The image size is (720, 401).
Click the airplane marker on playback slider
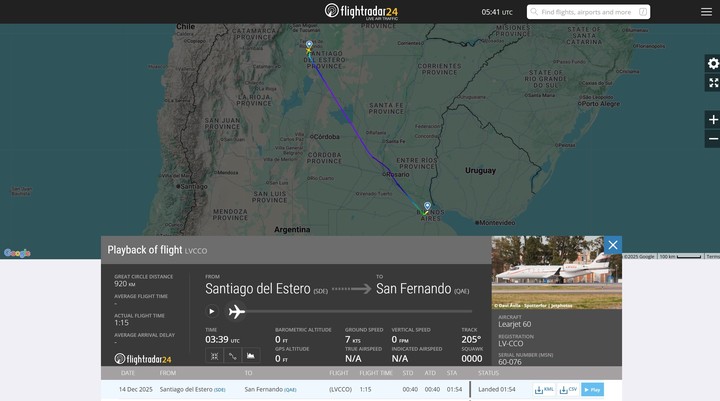236,311
